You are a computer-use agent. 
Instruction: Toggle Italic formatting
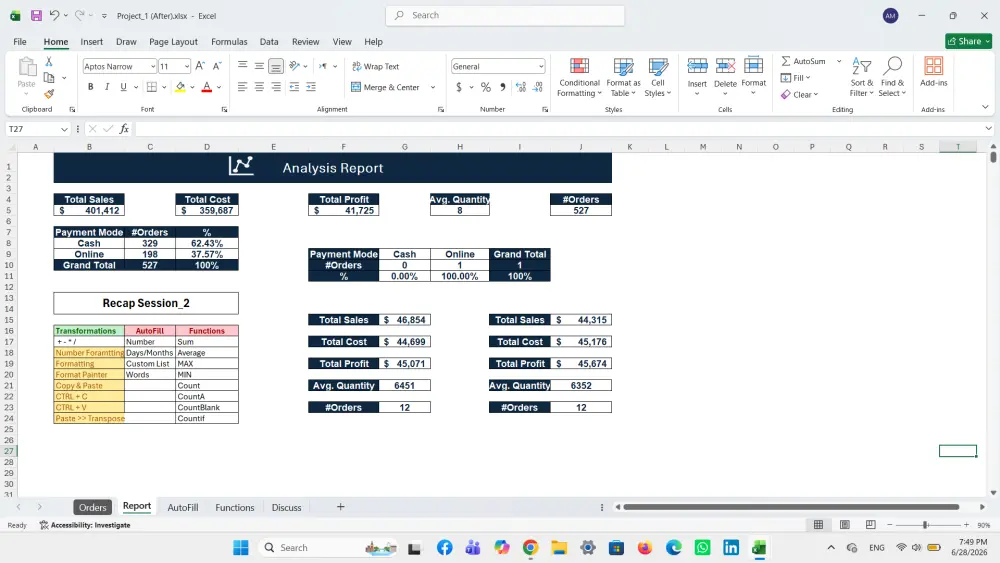point(107,87)
